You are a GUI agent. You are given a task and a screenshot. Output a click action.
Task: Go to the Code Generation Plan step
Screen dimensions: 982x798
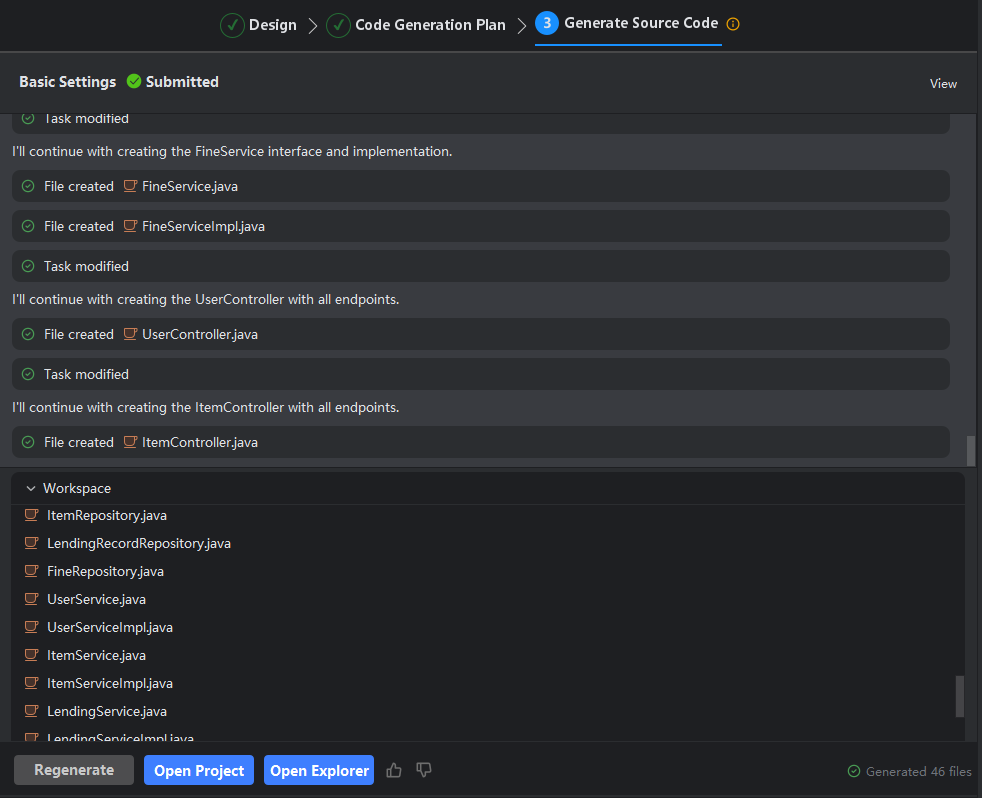click(x=417, y=25)
